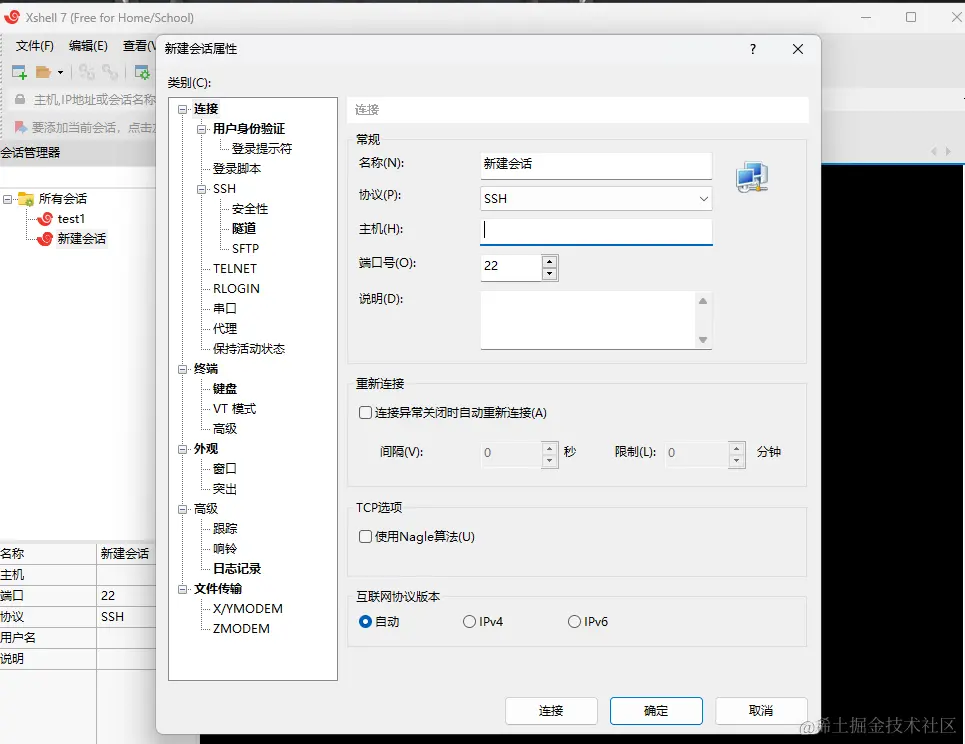Collapse the 用户身份验证 tree node
Image resolution: width=965 pixels, height=744 pixels.
201,129
